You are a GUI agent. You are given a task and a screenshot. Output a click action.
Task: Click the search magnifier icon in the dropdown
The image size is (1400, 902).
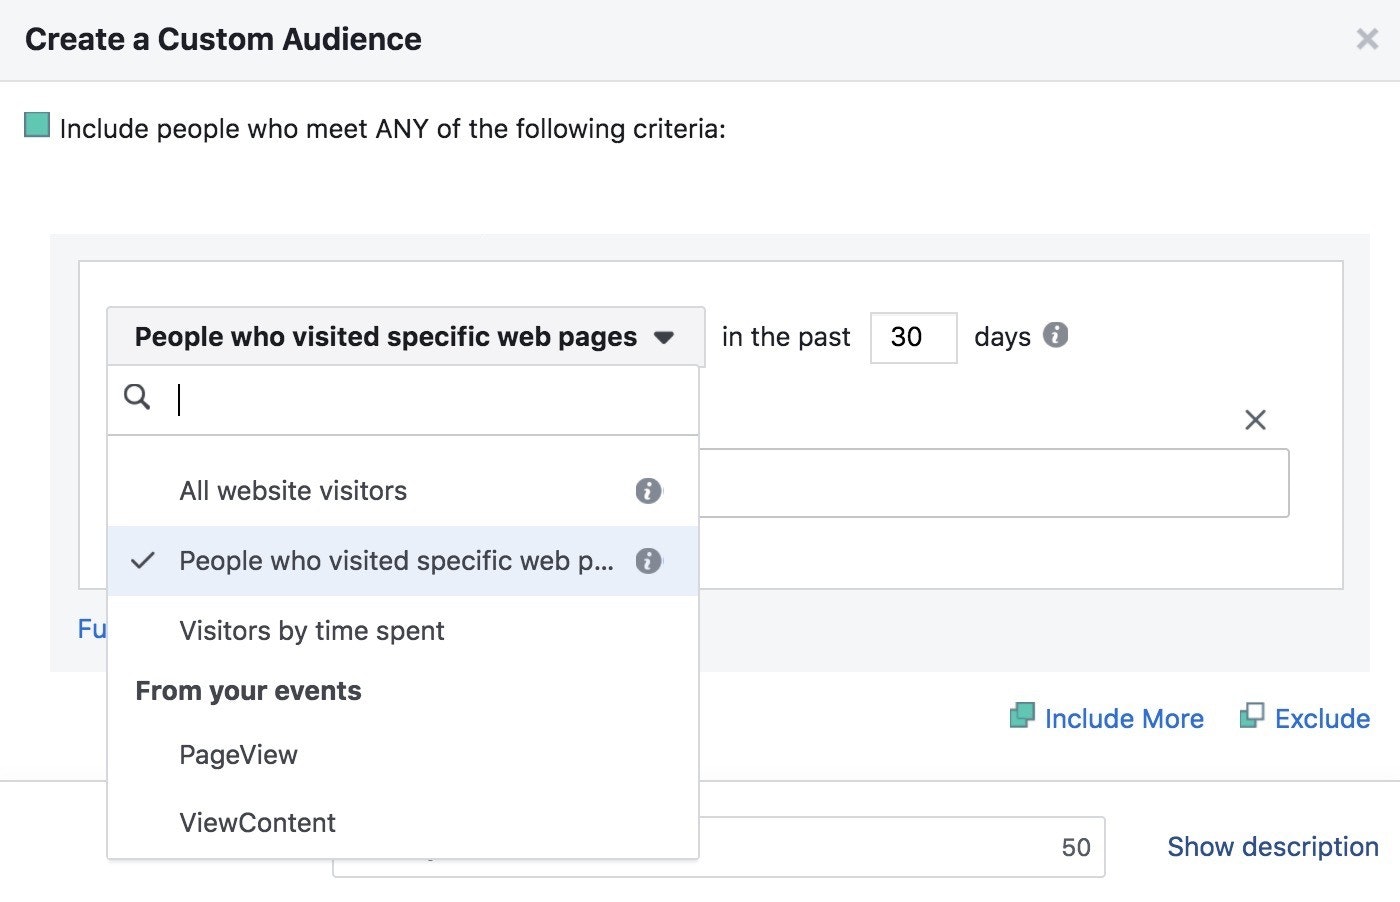tap(137, 397)
